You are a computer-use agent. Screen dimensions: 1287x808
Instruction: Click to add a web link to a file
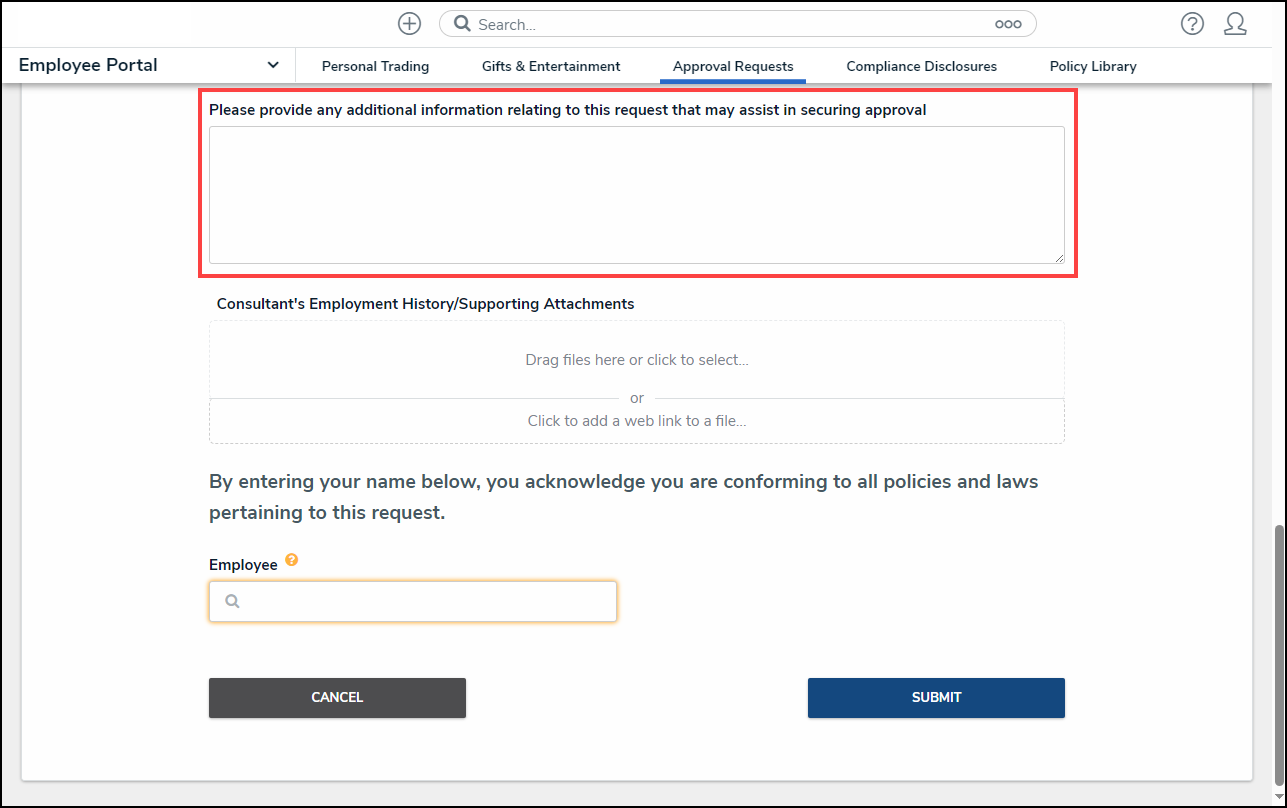coord(637,421)
